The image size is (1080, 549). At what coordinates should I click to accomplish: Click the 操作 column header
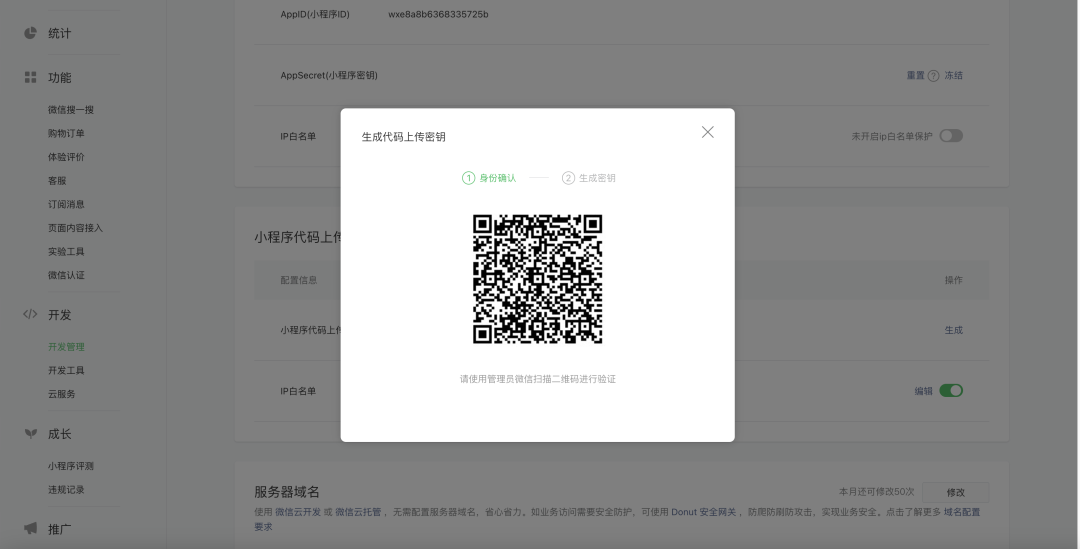(x=953, y=280)
